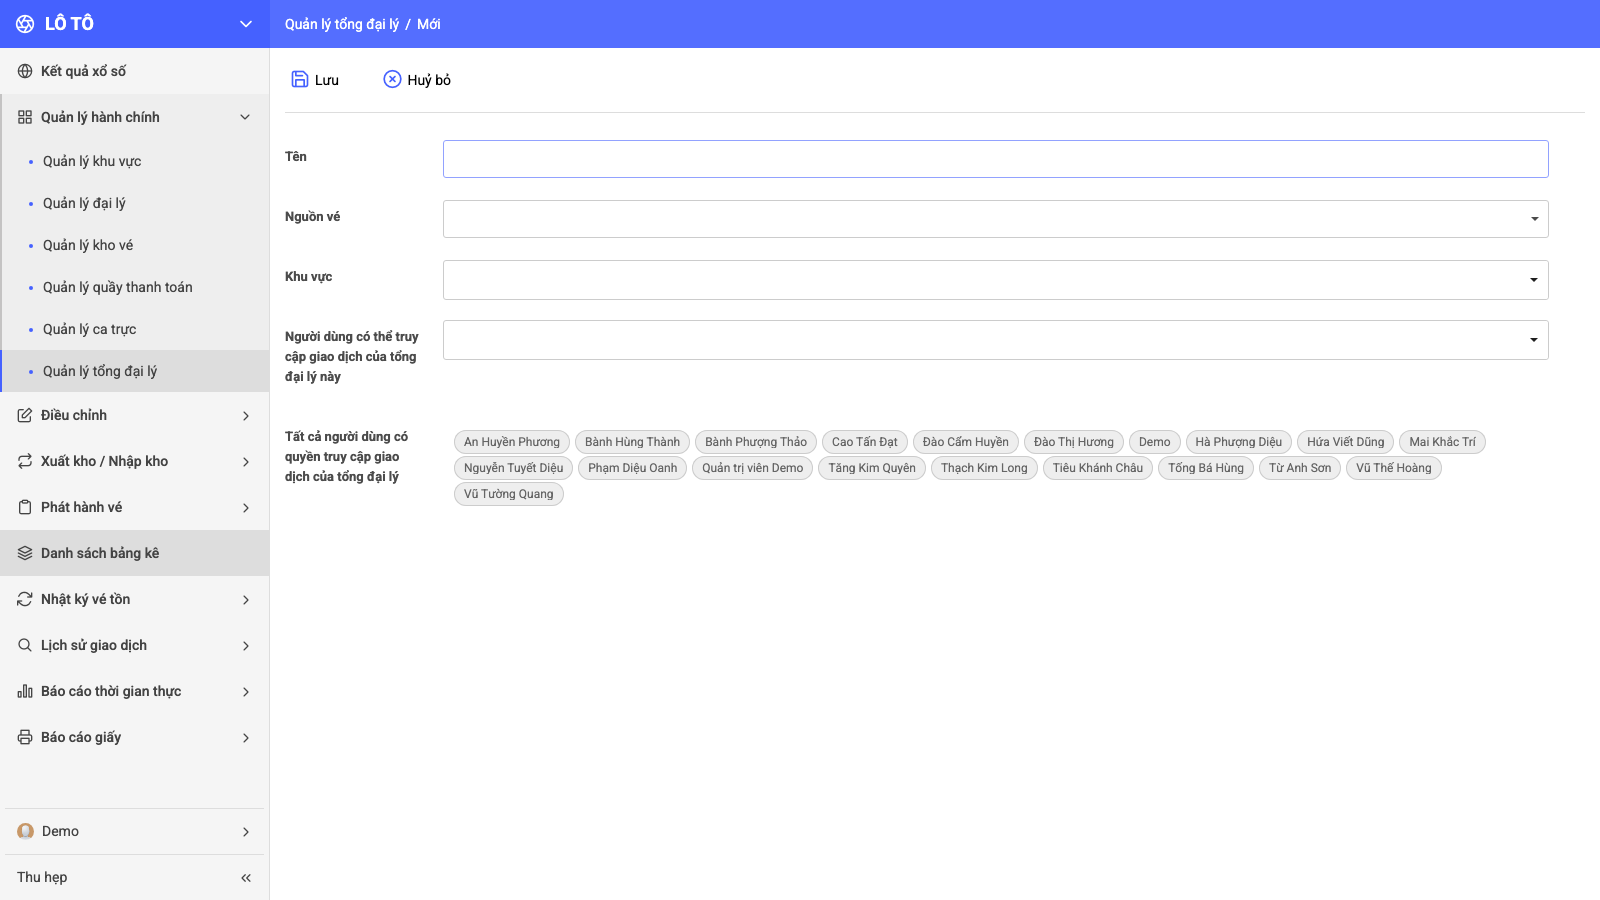Click the Lịch sử giao dịch search icon
The width and height of the screenshot is (1600, 900).
(25, 645)
